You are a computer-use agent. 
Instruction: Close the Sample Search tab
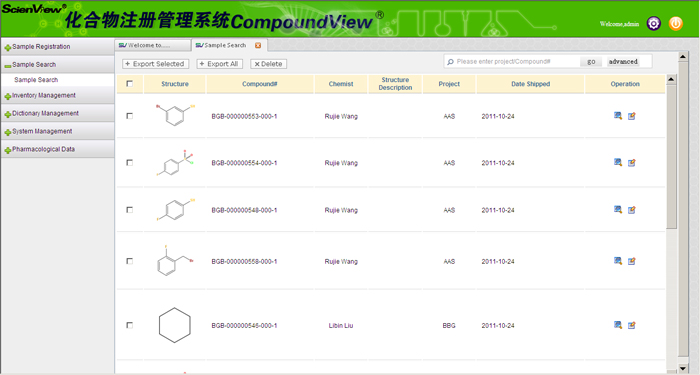click(x=258, y=45)
